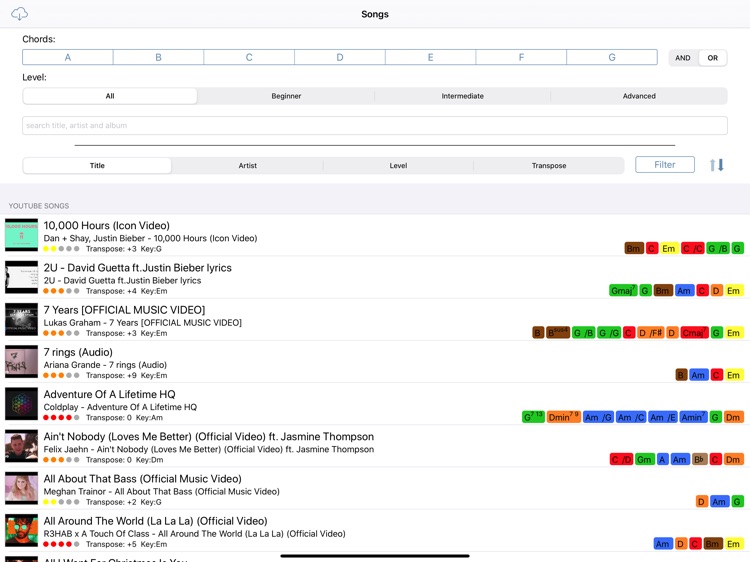This screenshot has width=750, height=562.
Task: Open the 2U David Guetta thumbnail
Action: 22,277
